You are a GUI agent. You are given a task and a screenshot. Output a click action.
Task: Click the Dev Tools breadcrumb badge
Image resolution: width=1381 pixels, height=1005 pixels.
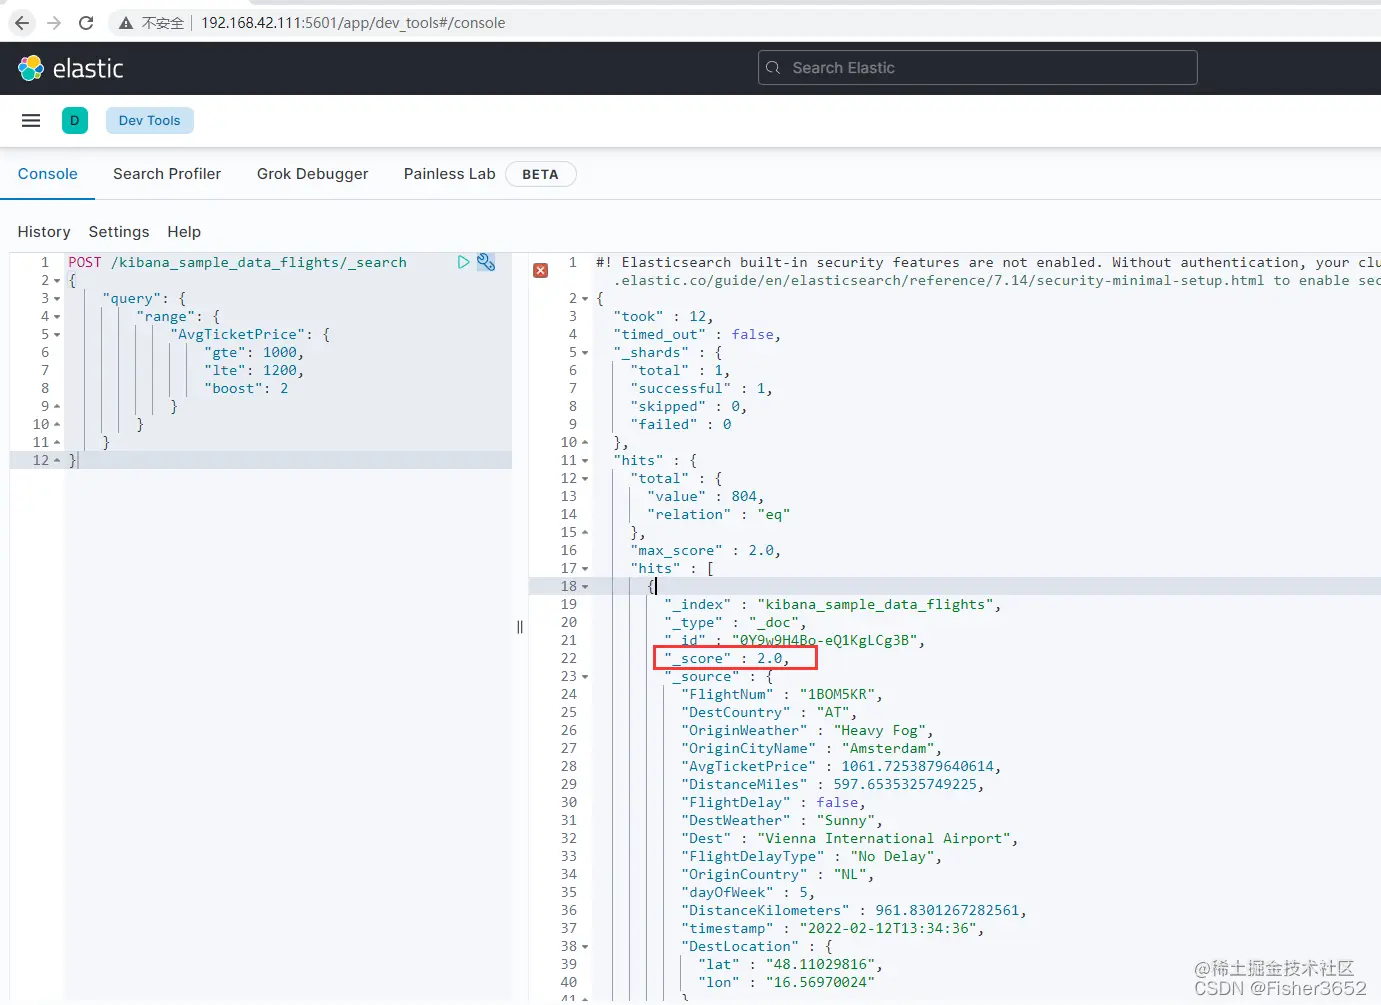click(x=150, y=120)
